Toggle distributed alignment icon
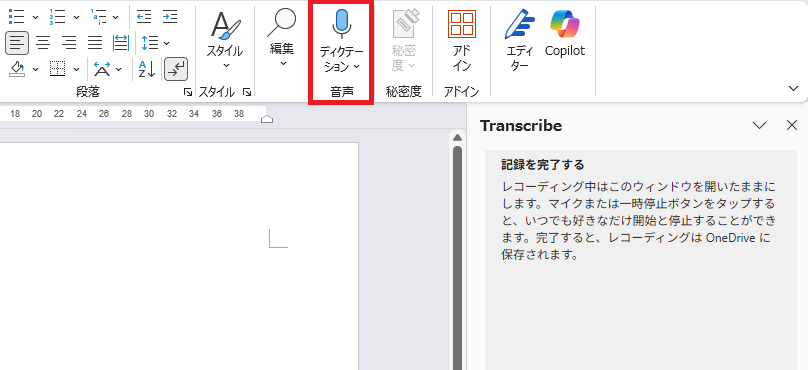 pyautogui.click(x=121, y=43)
